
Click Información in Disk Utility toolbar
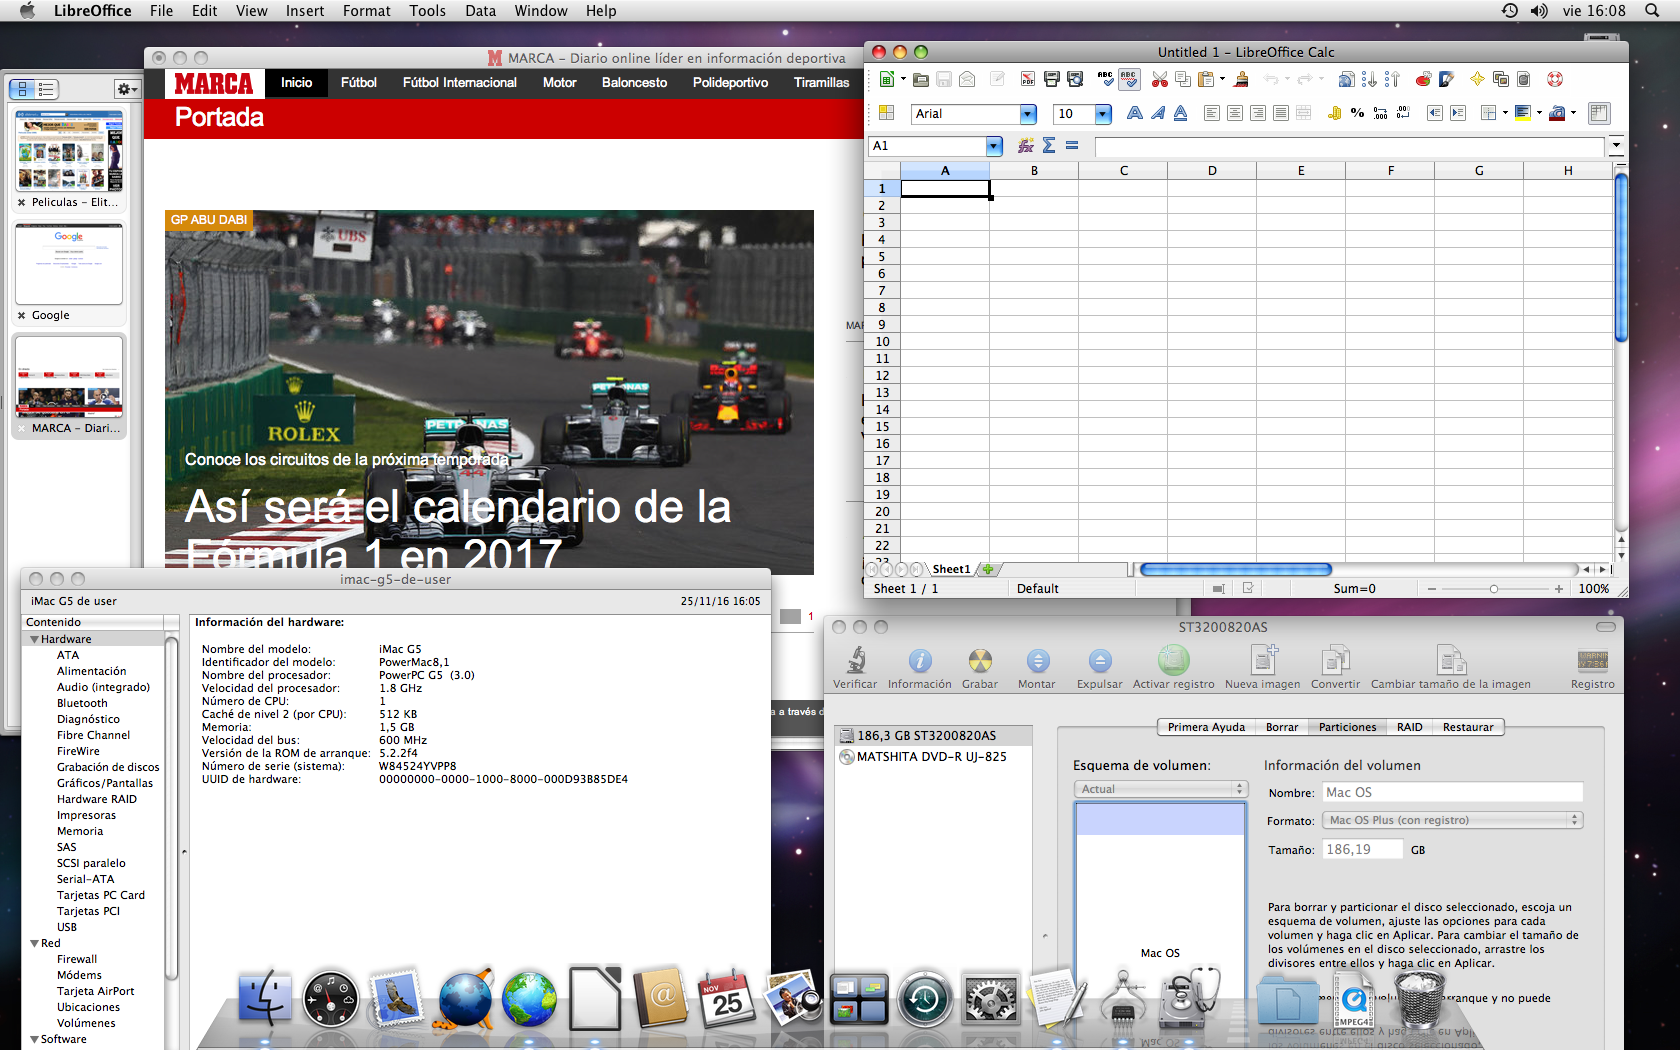click(x=920, y=668)
